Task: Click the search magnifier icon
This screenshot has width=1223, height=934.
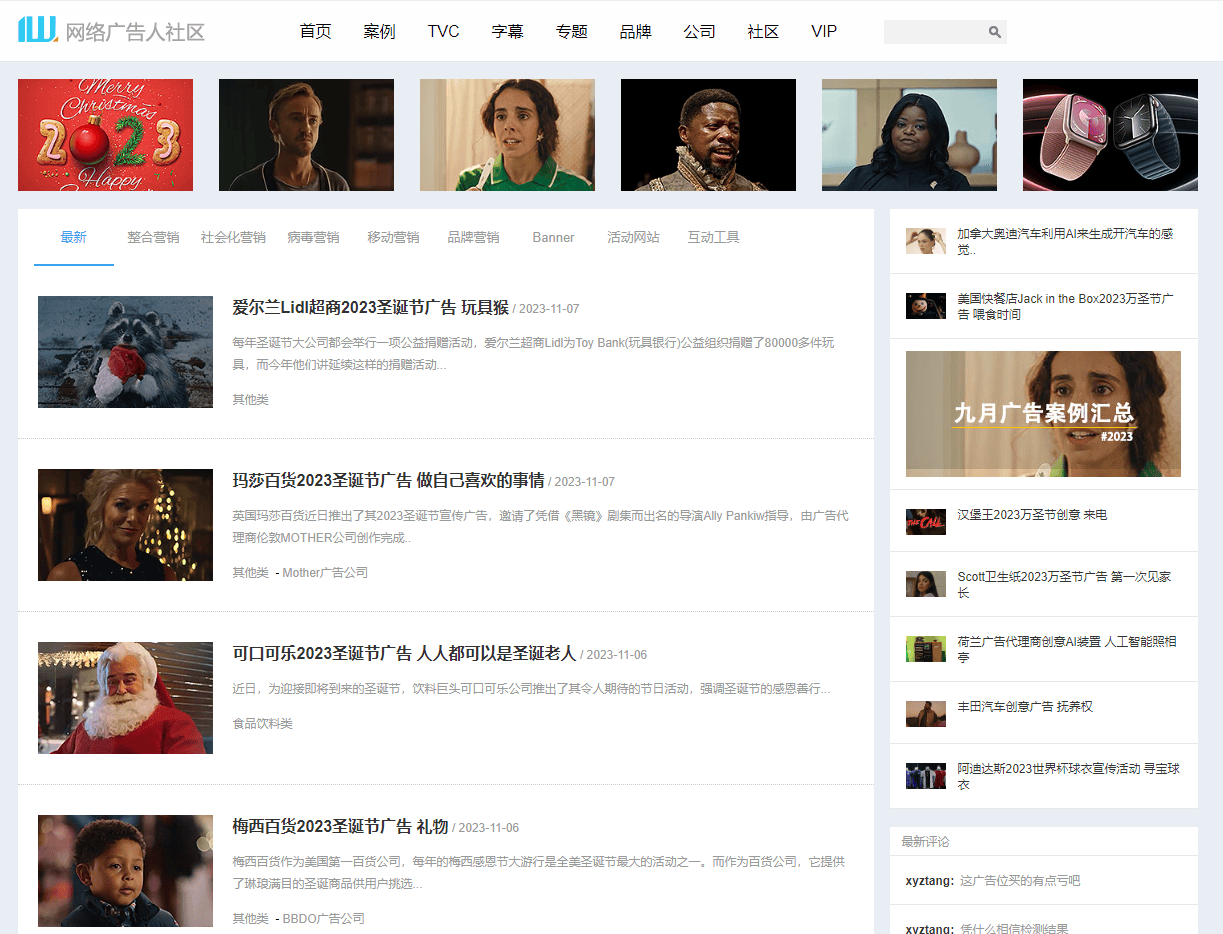Action: 995,31
